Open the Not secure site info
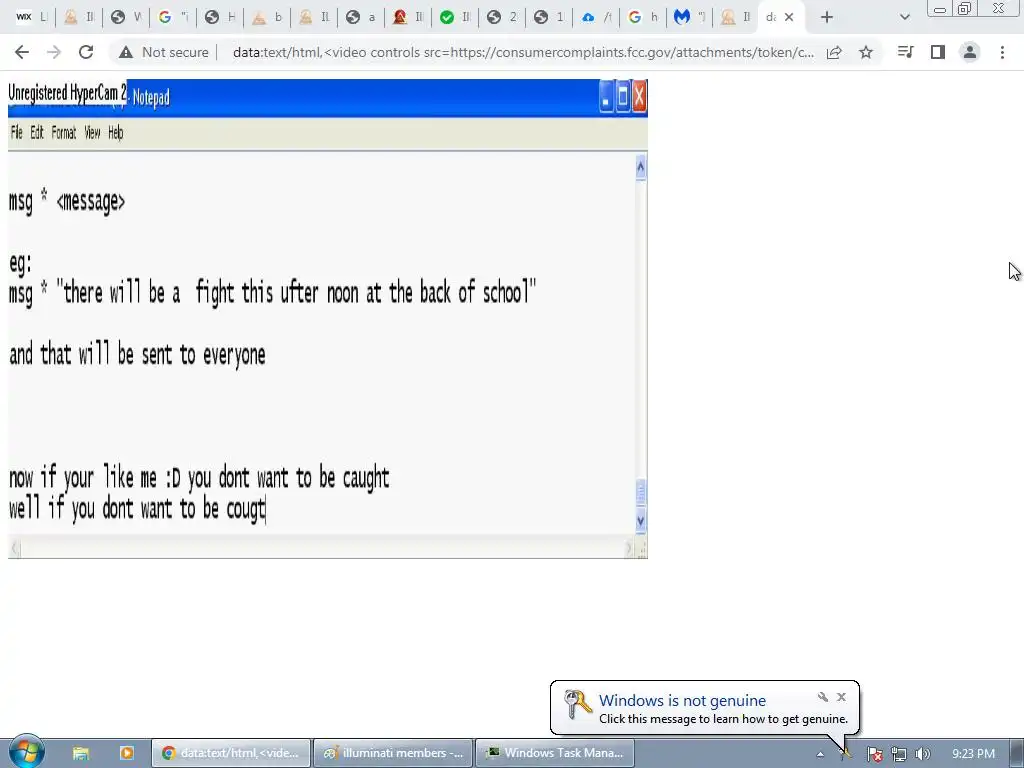This screenshot has height=768, width=1024. pyautogui.click(x=163, y=52)
